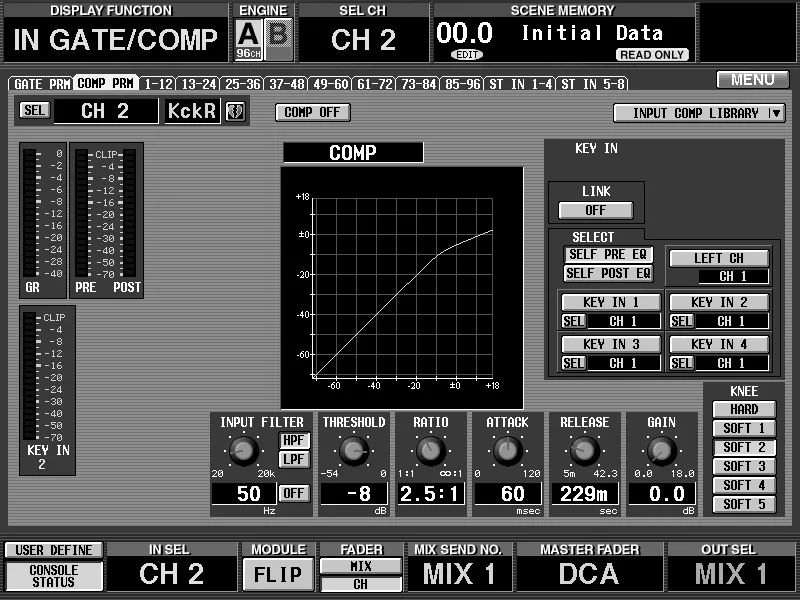Open the INPUT COMP LIBRARY dropdown
Image resolution: width=800 pixels, height=600 pixels.
click(x=699, y=113)
